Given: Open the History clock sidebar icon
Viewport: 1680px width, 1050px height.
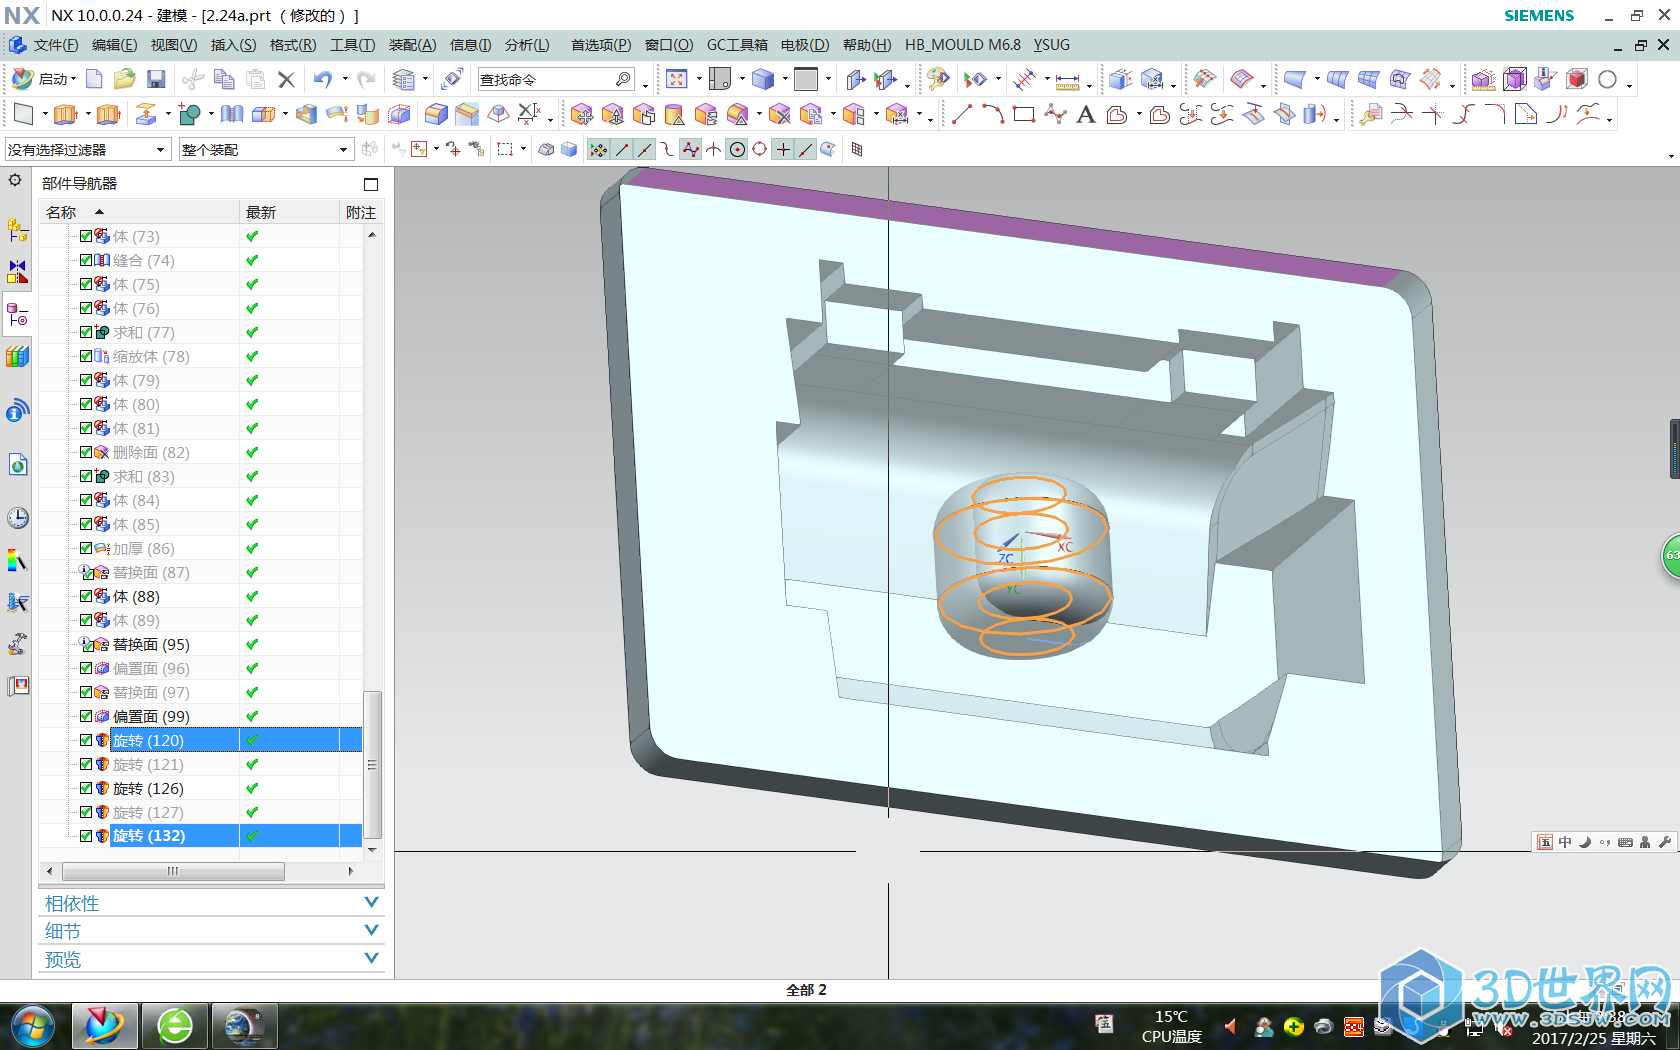Looking at the screenshot, I should pyautogui.click(x=18, y=518).
